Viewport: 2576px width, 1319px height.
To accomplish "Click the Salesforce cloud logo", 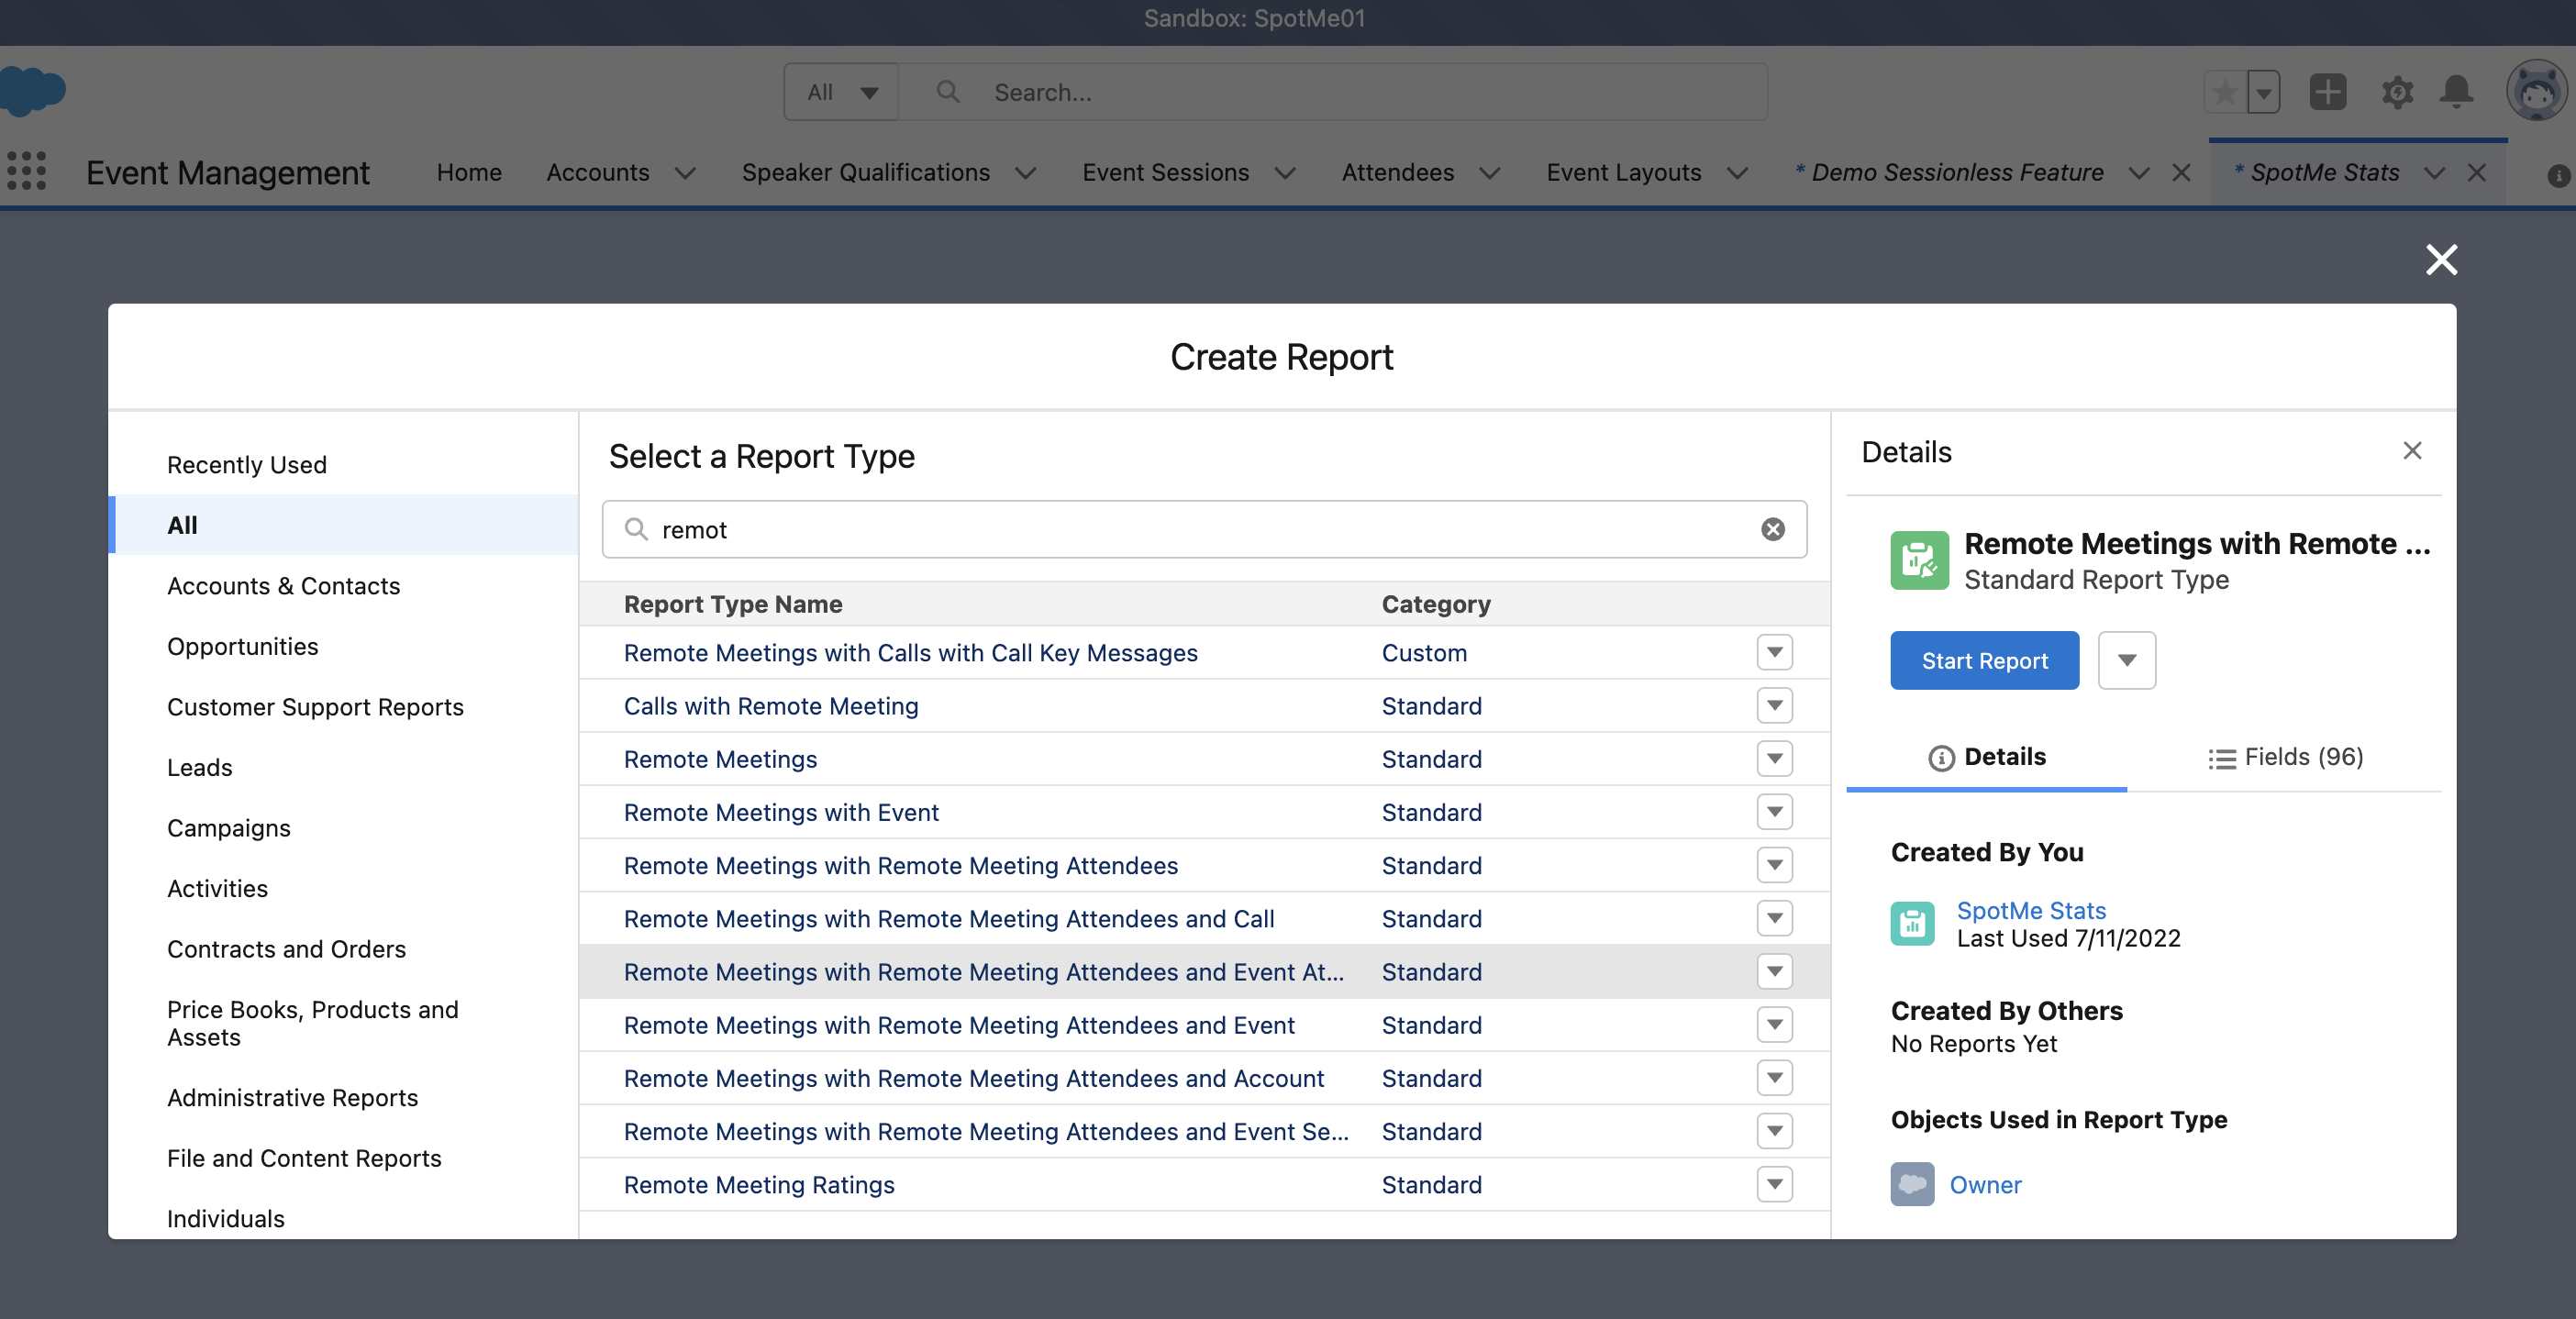I will tap(32, 91).
